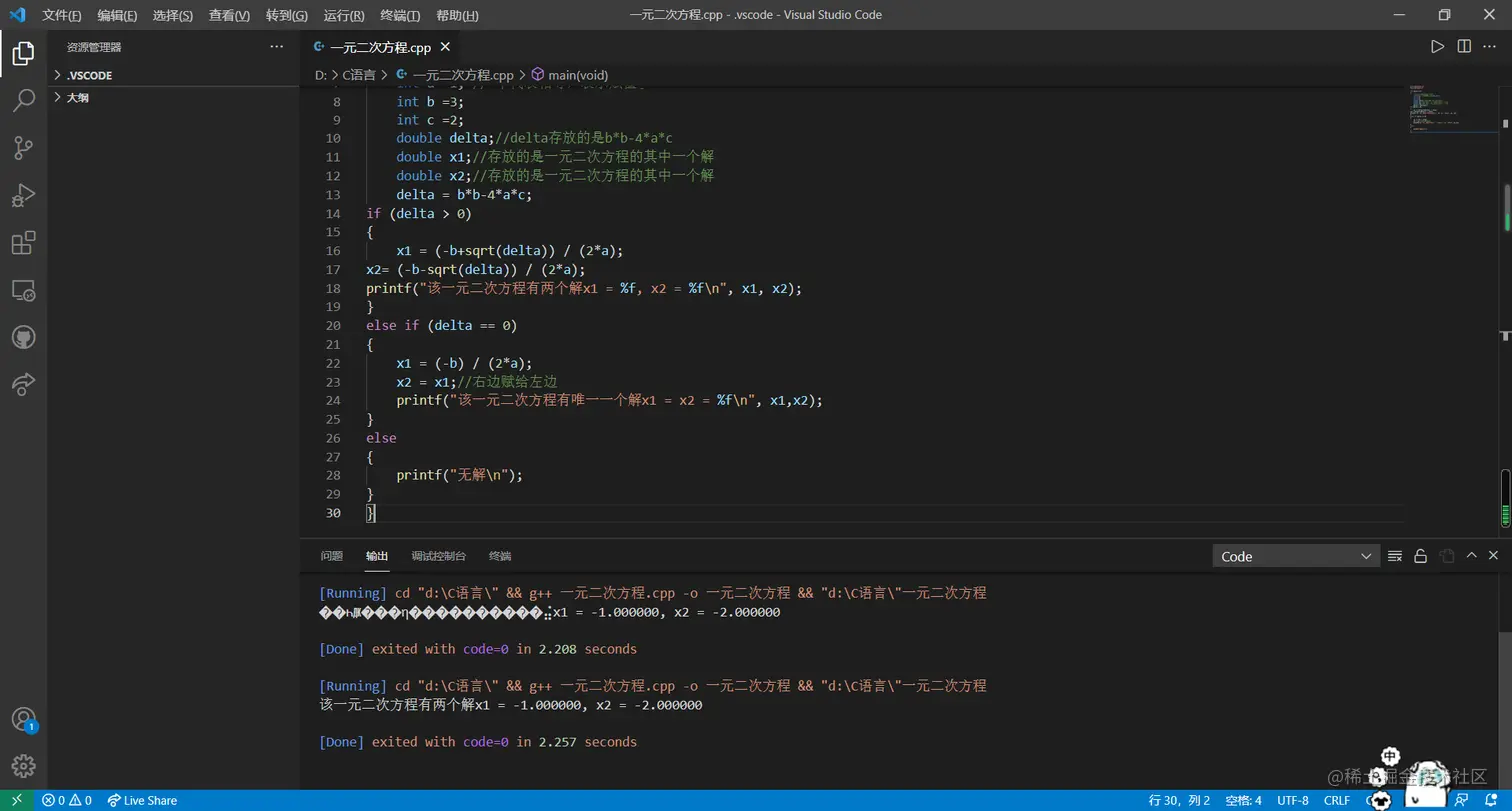Open the Search view in activity bar
The height and width of the screenshot is (811, 1512).
click(x=23, y=100)
